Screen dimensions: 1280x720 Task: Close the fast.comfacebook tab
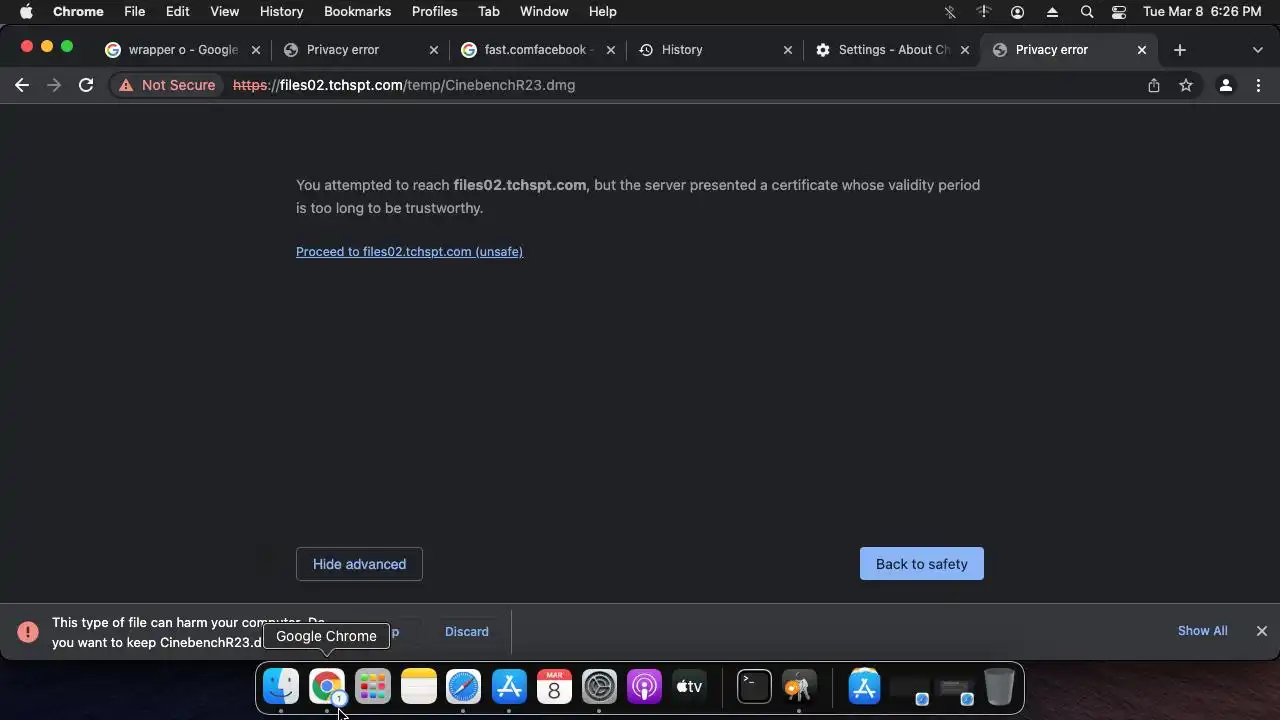pos(610,50)
